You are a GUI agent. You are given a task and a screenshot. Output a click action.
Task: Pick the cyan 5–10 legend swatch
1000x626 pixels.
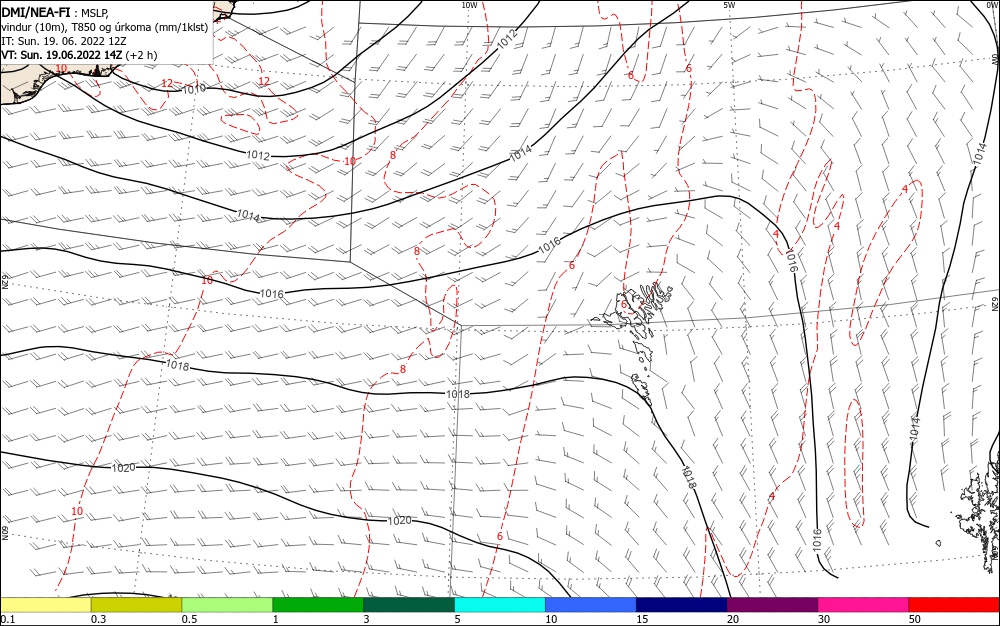click(x=500, y=605)
